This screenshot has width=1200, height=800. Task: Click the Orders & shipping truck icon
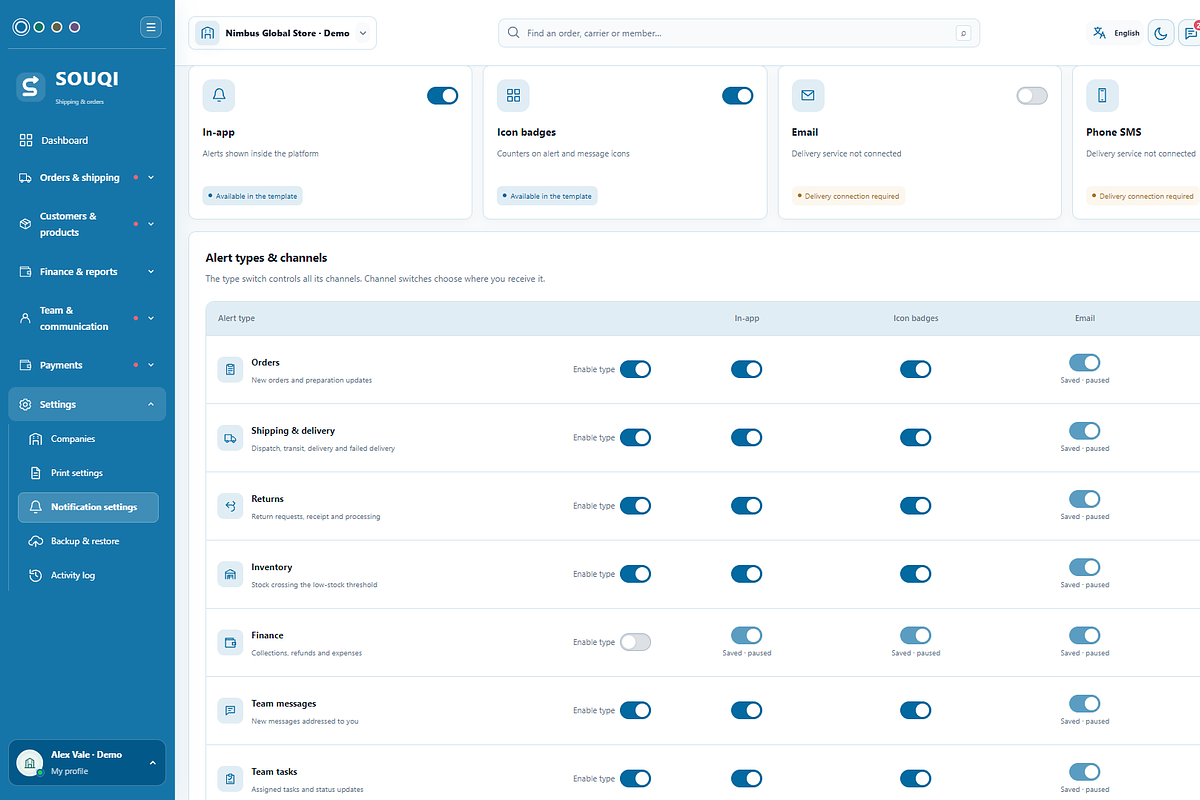pyautogui.click(x=26, y=178)
